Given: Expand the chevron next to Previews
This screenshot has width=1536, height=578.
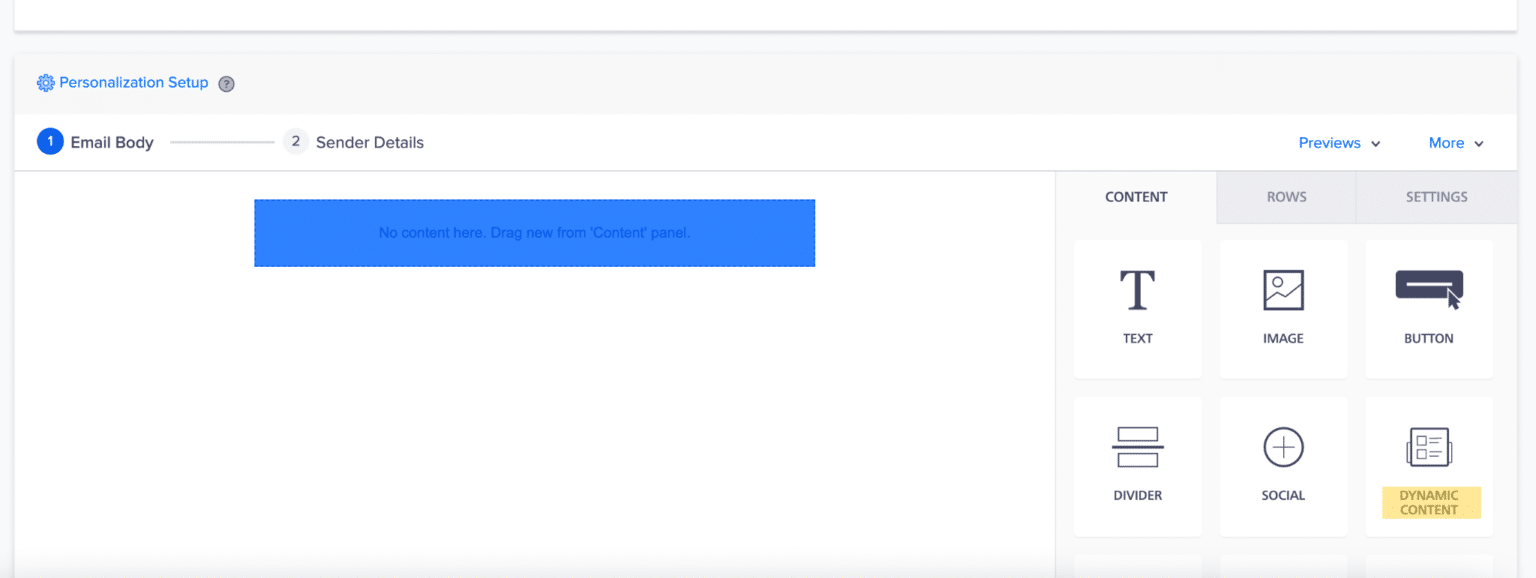Looking at the screenshot, I should point(1376,144).
